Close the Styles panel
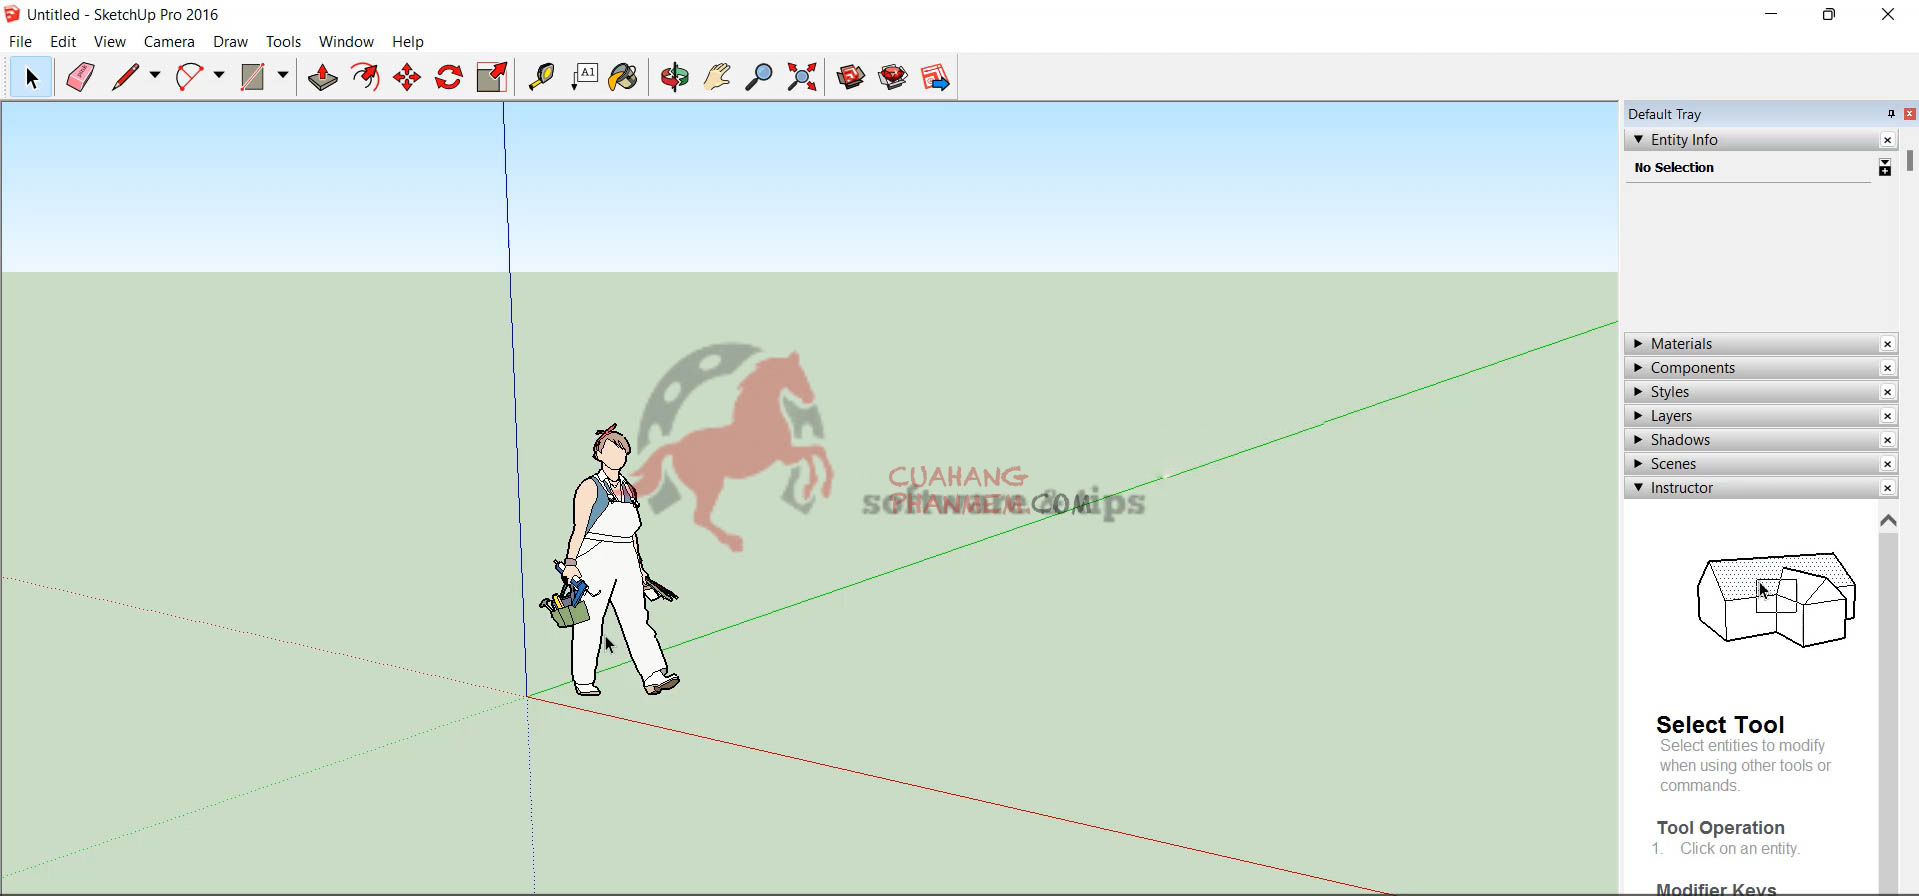Screen dimensions: 1919x896 tap(1887, 392)
